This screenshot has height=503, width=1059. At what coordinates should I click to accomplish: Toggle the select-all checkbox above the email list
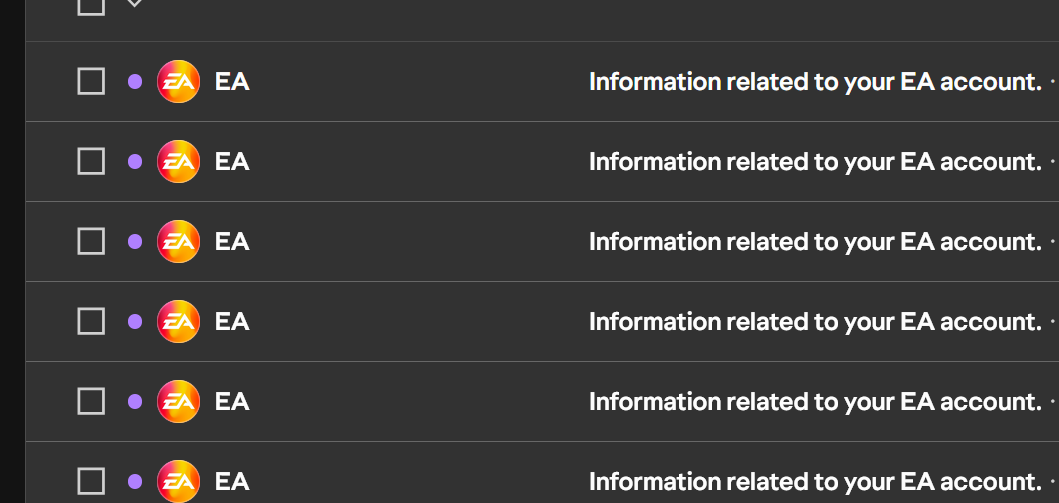click(91, 5)
